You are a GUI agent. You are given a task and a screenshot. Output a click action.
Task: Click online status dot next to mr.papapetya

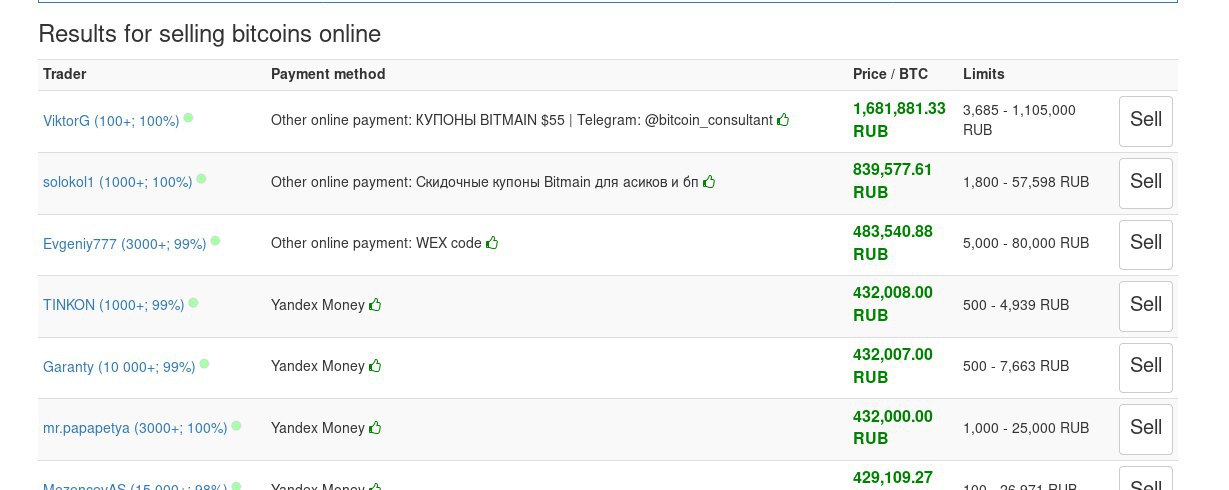click(236, 425)
